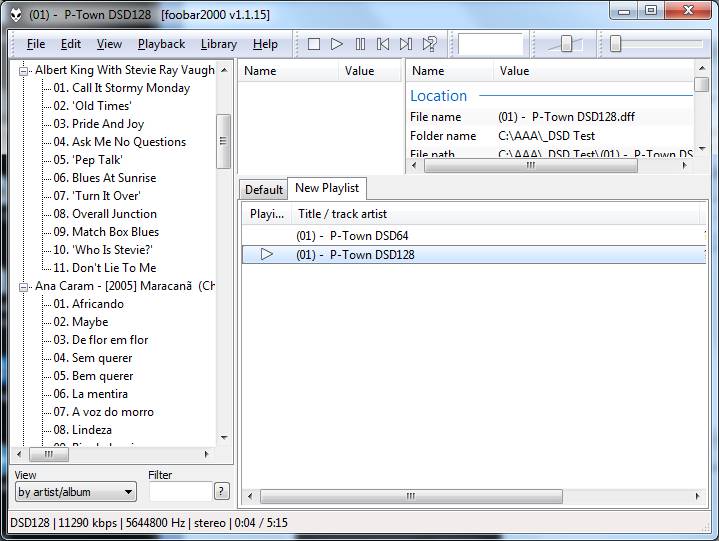Collapse the Albert King With Stevie Ray Vaughan album

pyautogui.click(x=23, y=71)
